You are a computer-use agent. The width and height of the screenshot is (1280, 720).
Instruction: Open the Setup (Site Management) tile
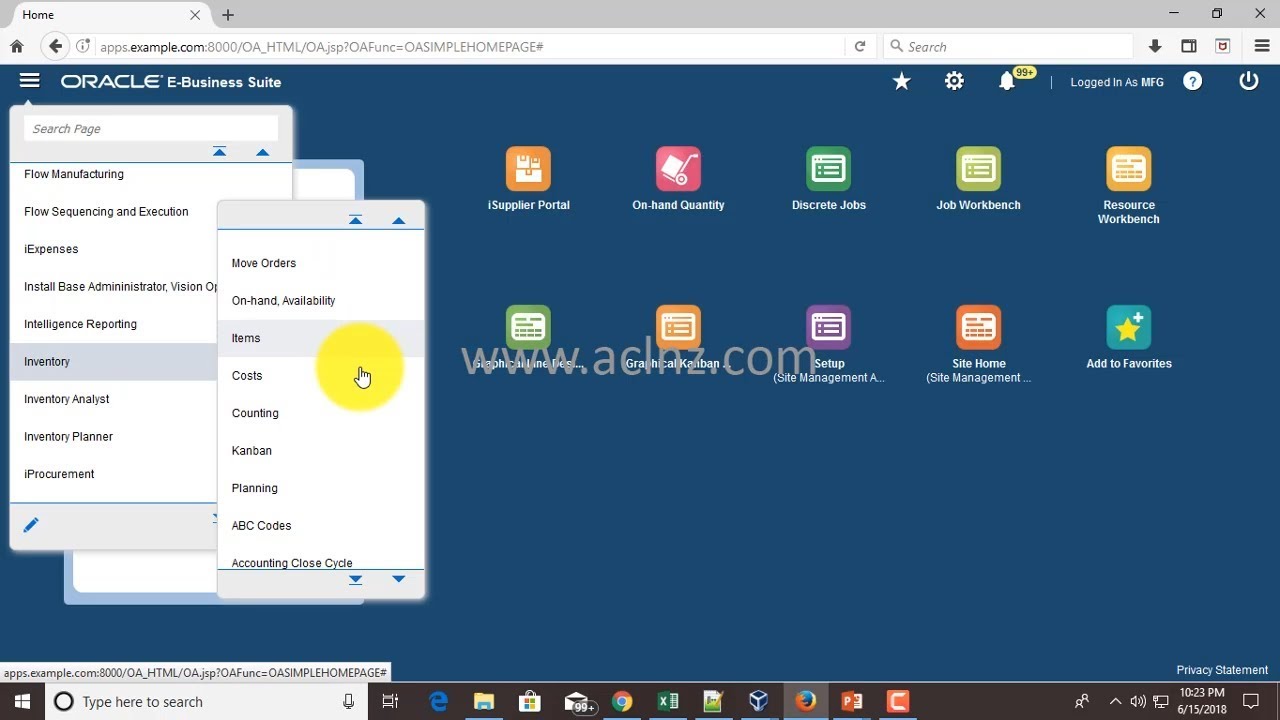[828, 328]
